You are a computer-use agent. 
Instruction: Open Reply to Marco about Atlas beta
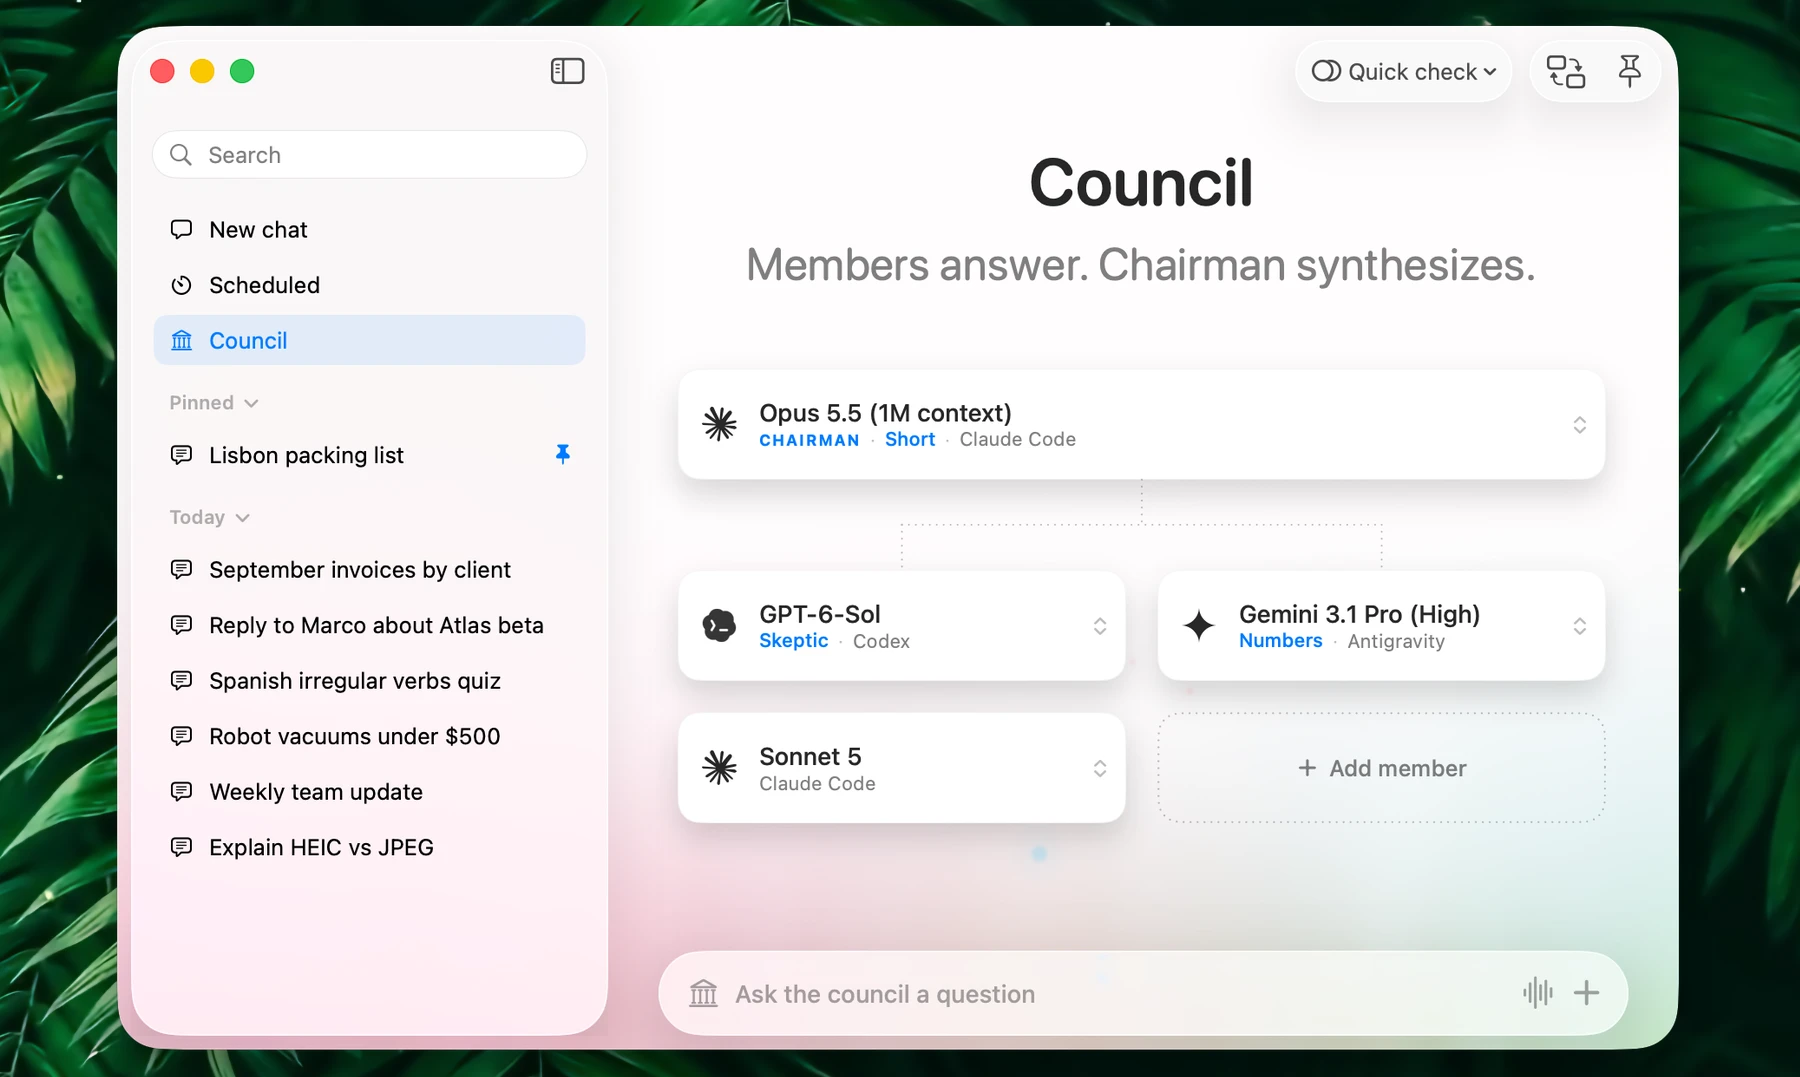(x=369, y=625)
